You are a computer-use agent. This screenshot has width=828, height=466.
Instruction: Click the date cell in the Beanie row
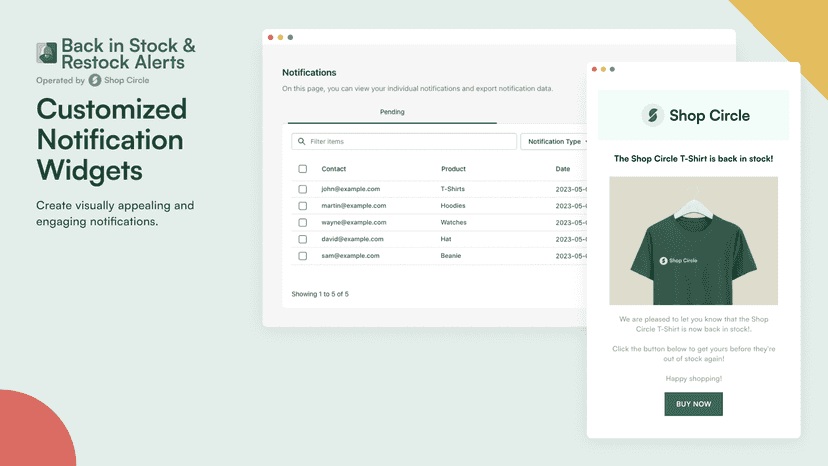tap(571, 256)
